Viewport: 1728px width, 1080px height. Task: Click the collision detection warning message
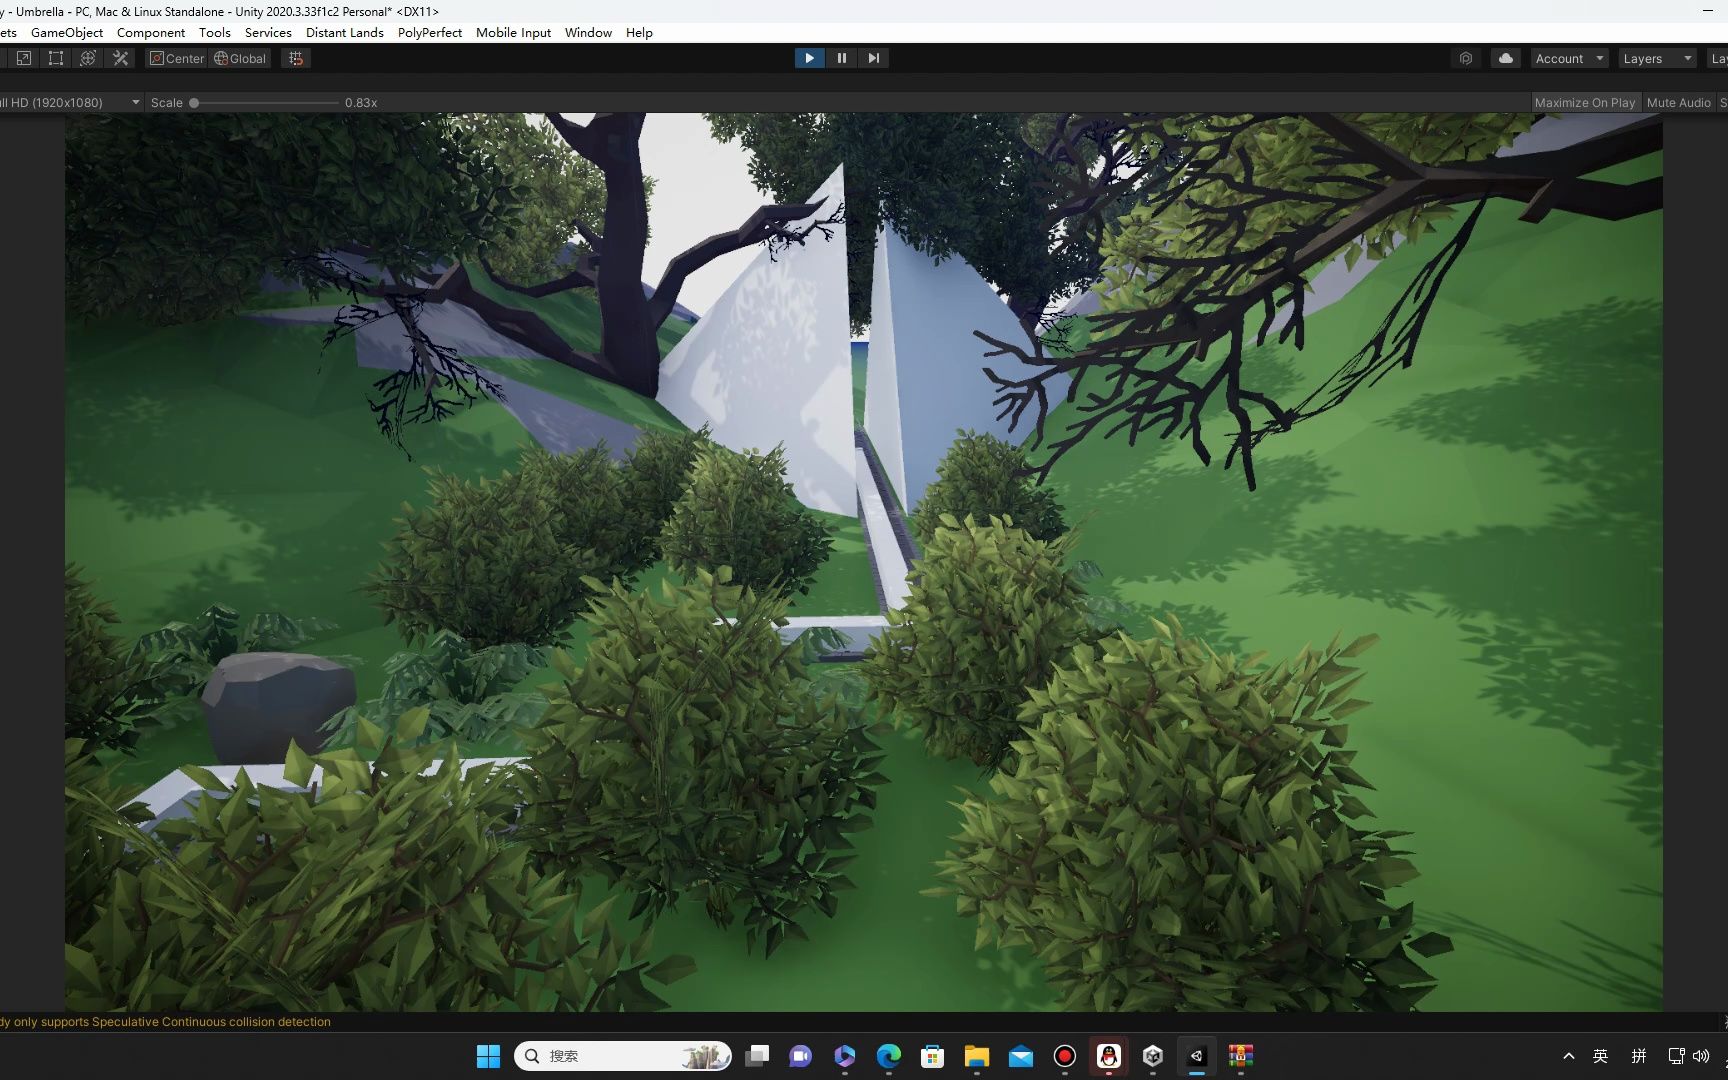click(166, 1021)
